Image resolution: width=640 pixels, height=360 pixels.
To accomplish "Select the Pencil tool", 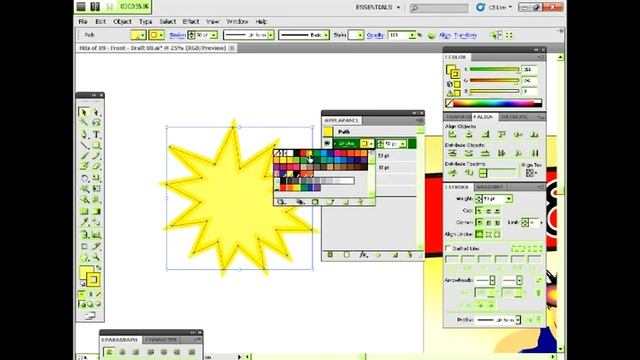I will pyautogui.click(x=96, y=156).
